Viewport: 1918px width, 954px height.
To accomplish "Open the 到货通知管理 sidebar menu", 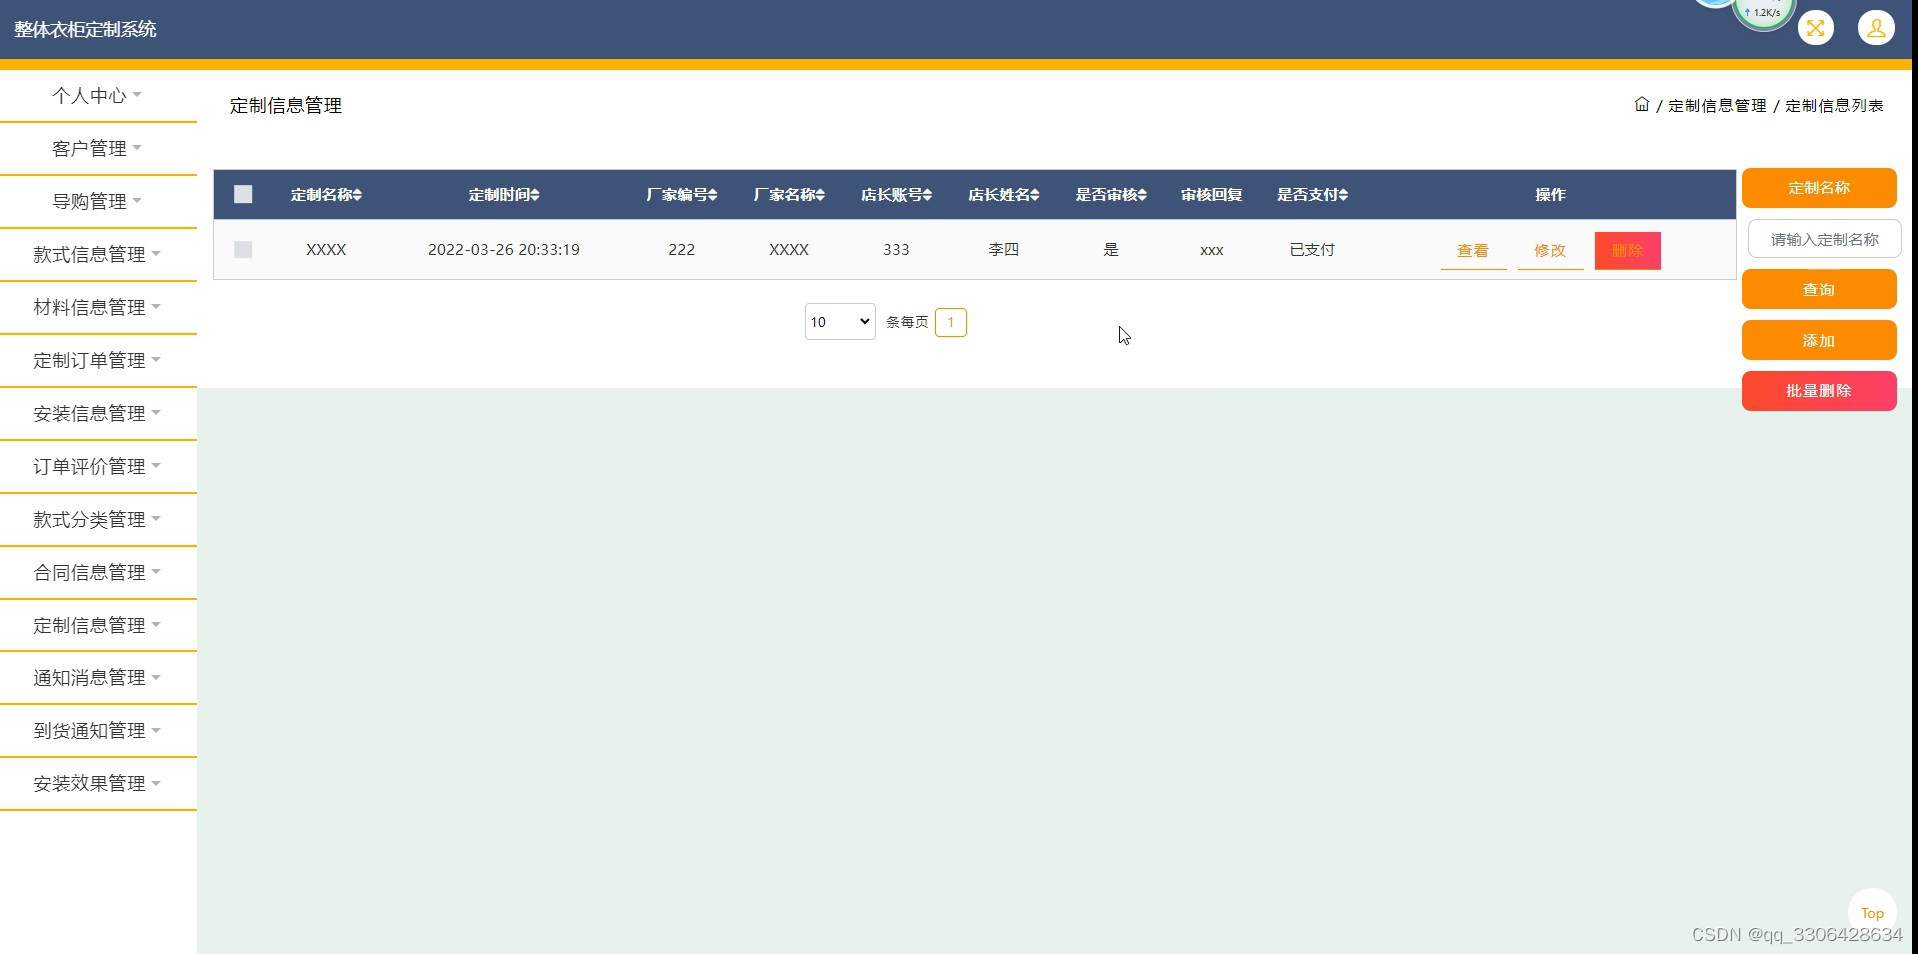I will coord(98,730).
